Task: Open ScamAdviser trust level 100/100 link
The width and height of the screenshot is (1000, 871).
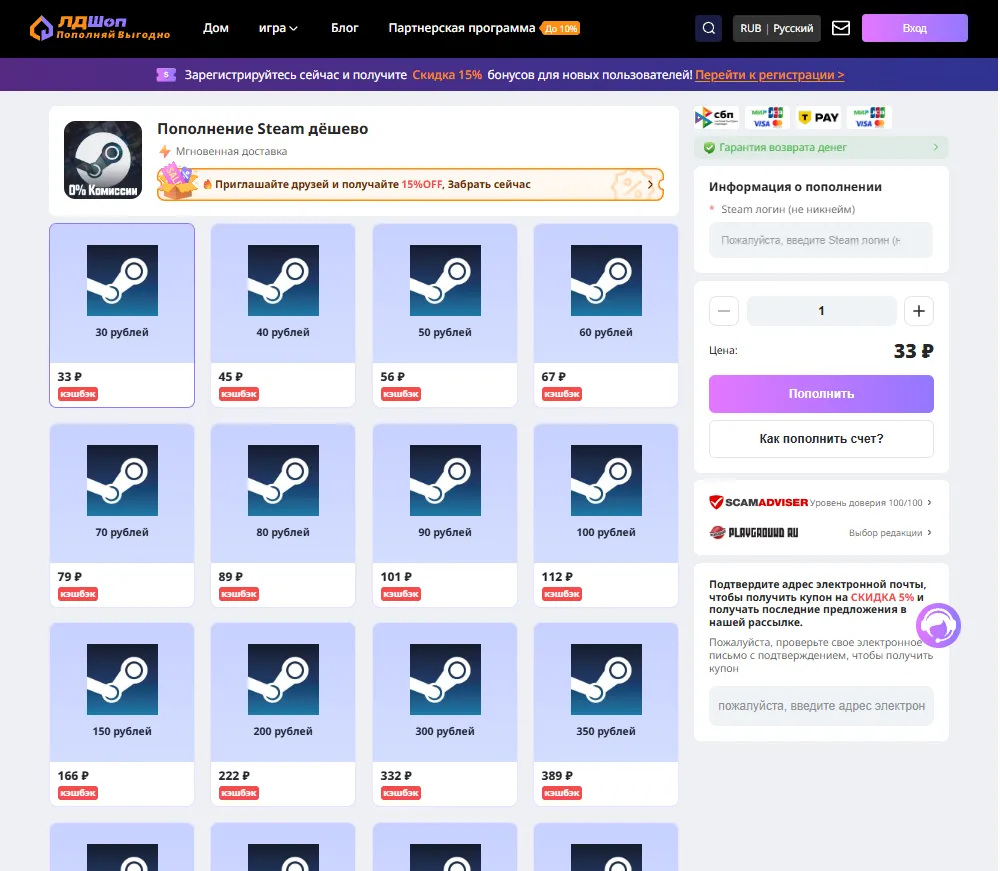Action: pyautogui.click(x=870, y=503)
